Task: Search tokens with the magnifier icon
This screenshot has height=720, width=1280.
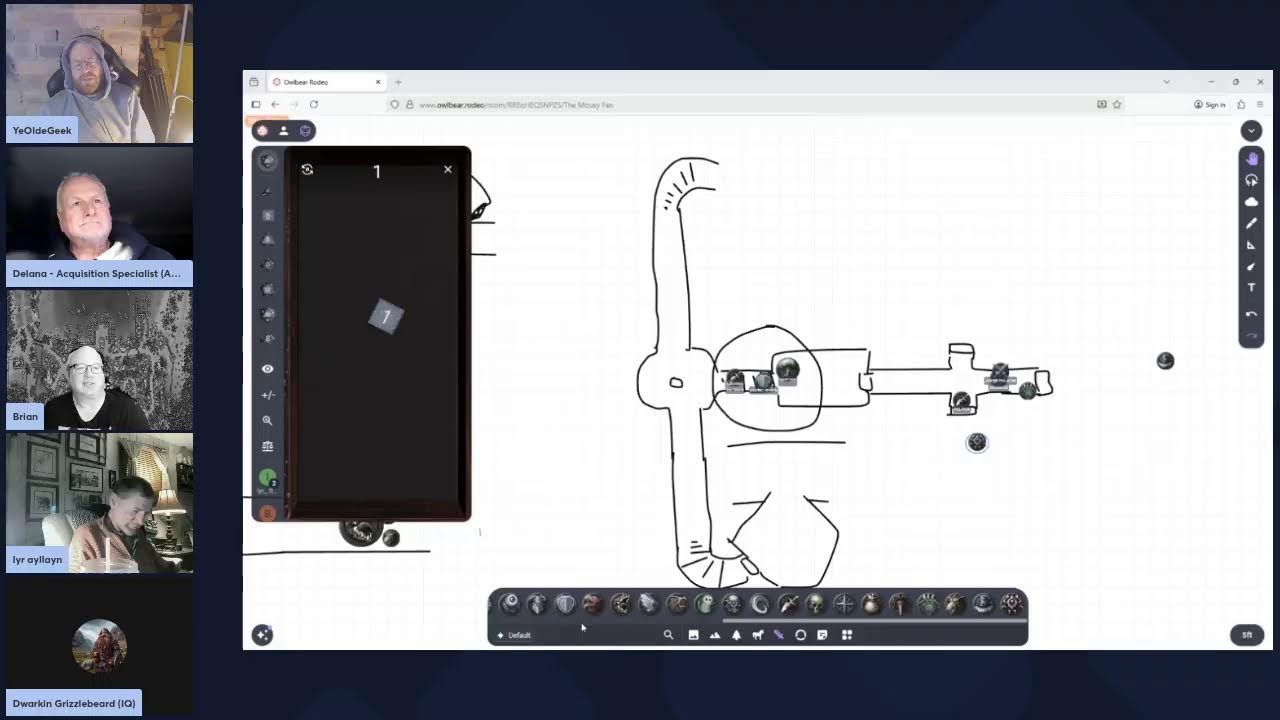Action: (668, 635)
